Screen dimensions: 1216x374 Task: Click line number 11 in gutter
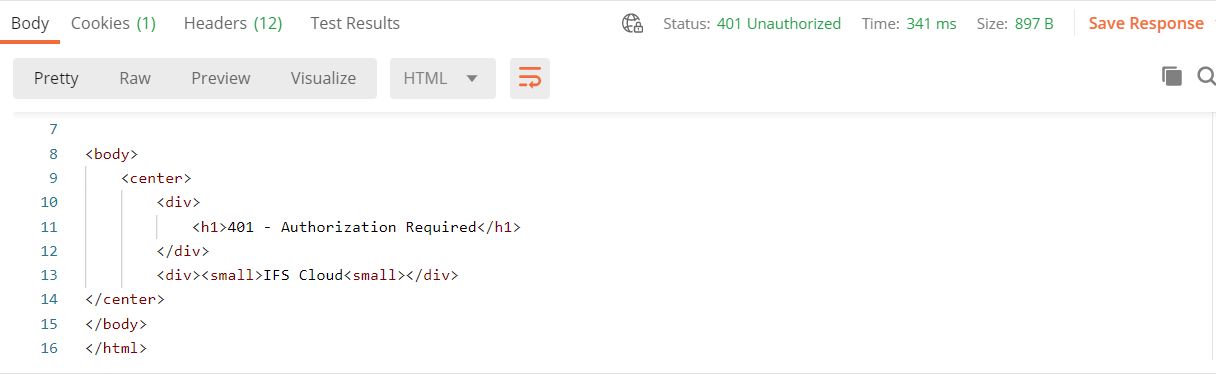click(x=49, y=227)
